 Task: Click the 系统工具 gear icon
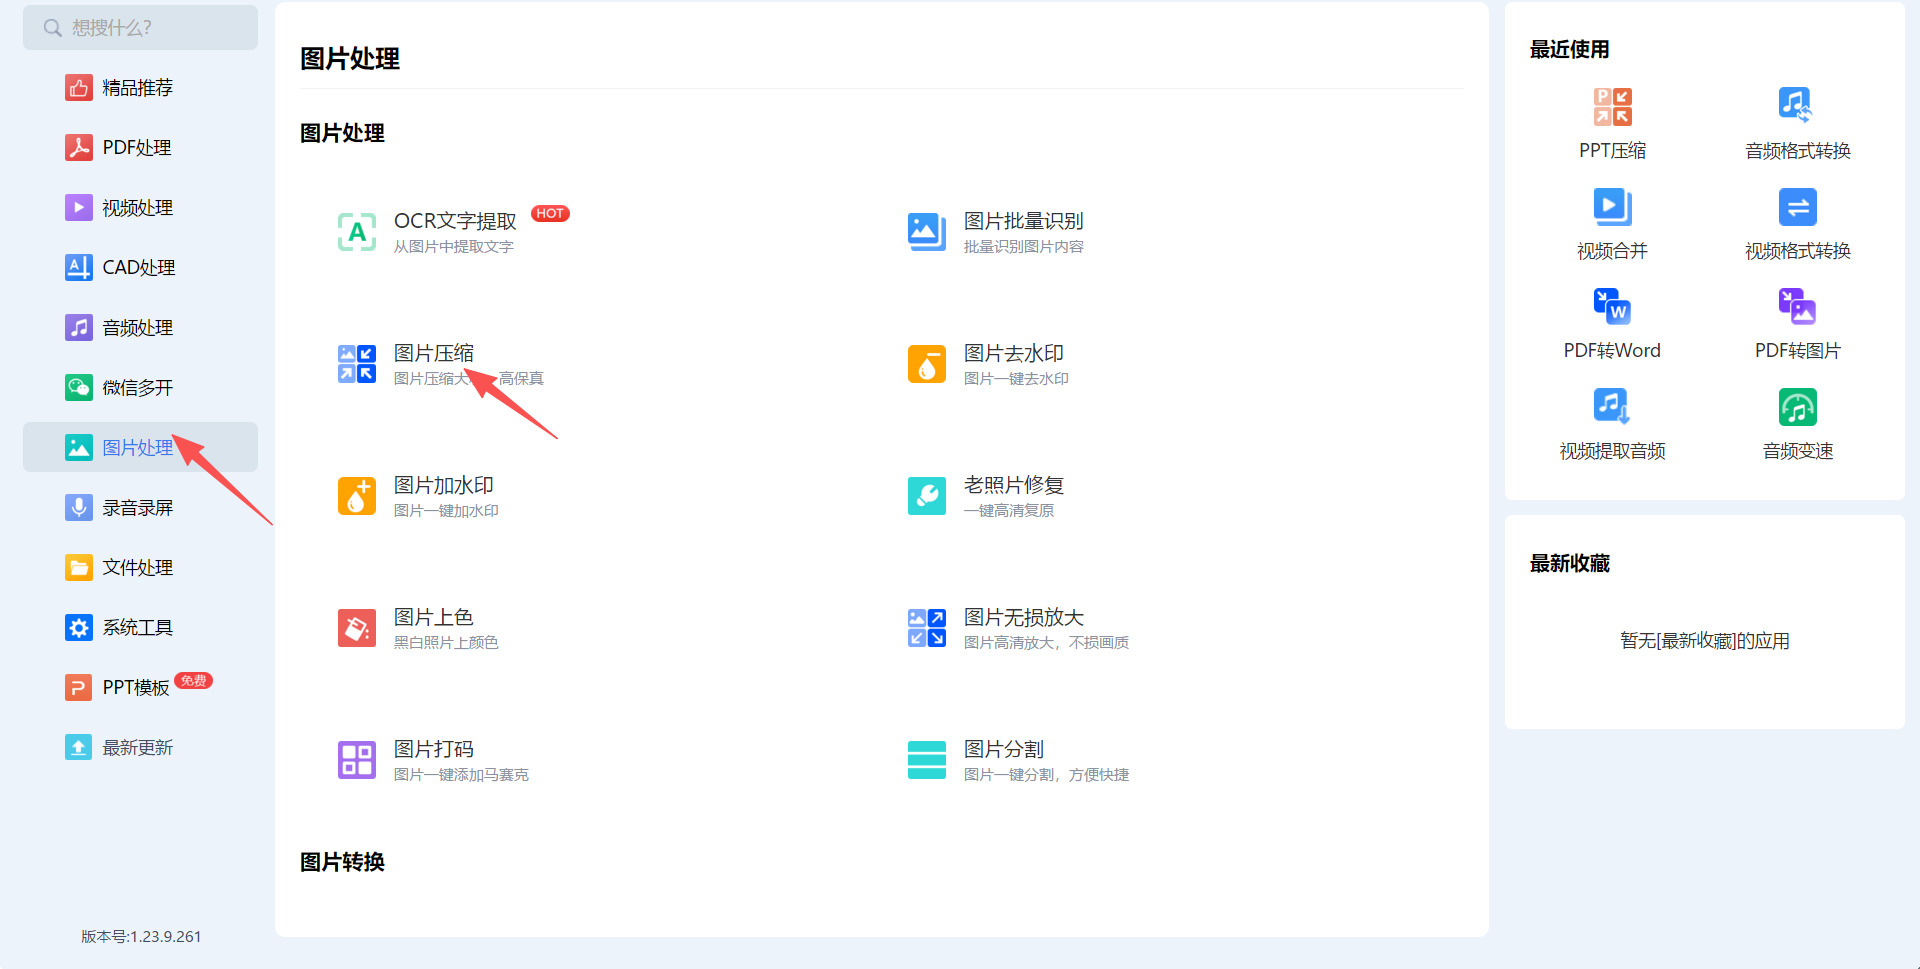79,628
